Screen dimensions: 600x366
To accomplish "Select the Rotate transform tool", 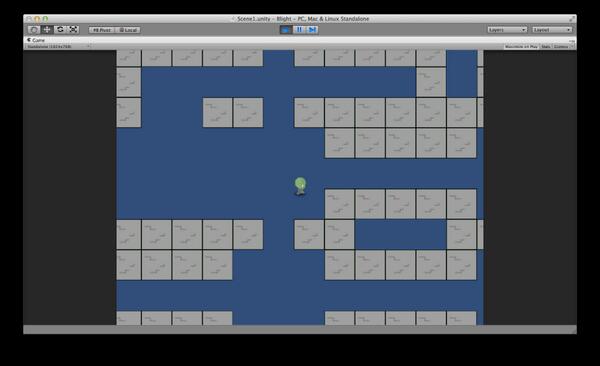I will 60,29.
